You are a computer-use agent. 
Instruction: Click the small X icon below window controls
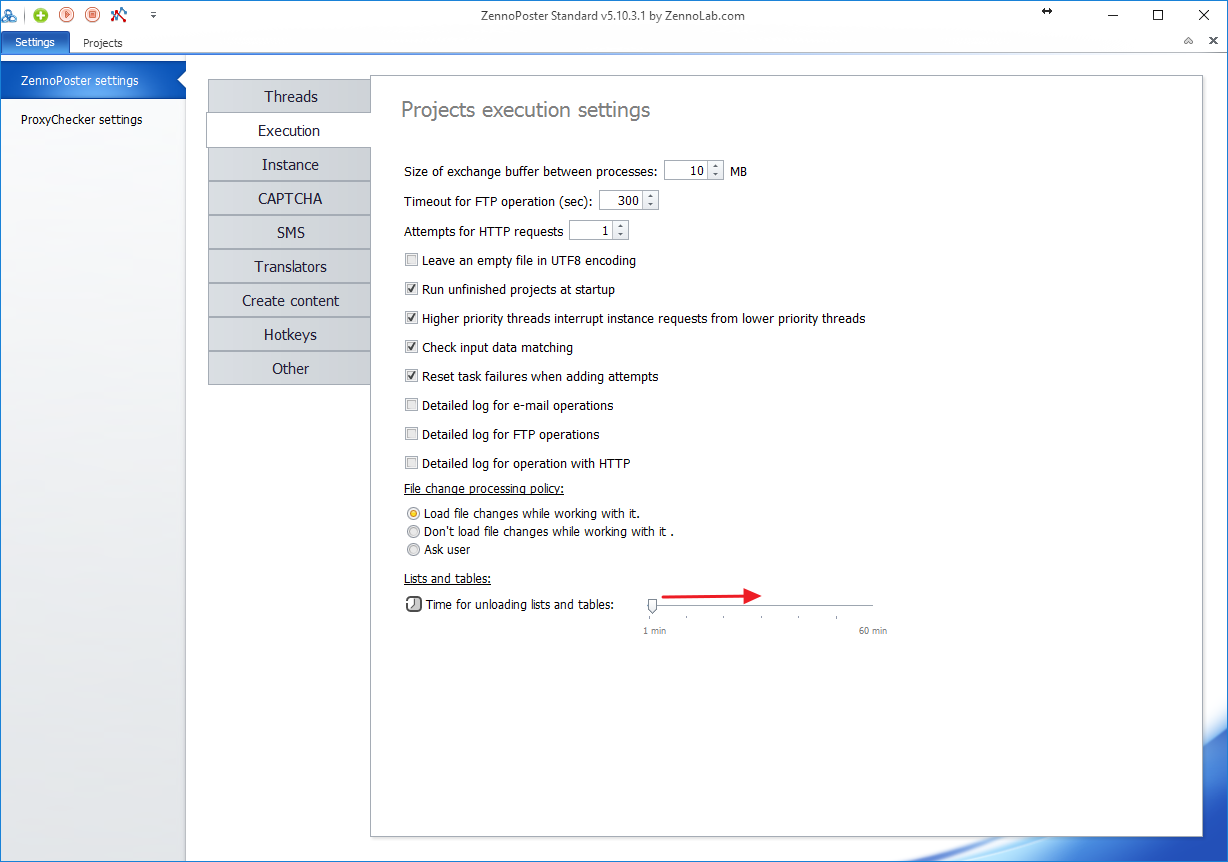pos(1213,41)
